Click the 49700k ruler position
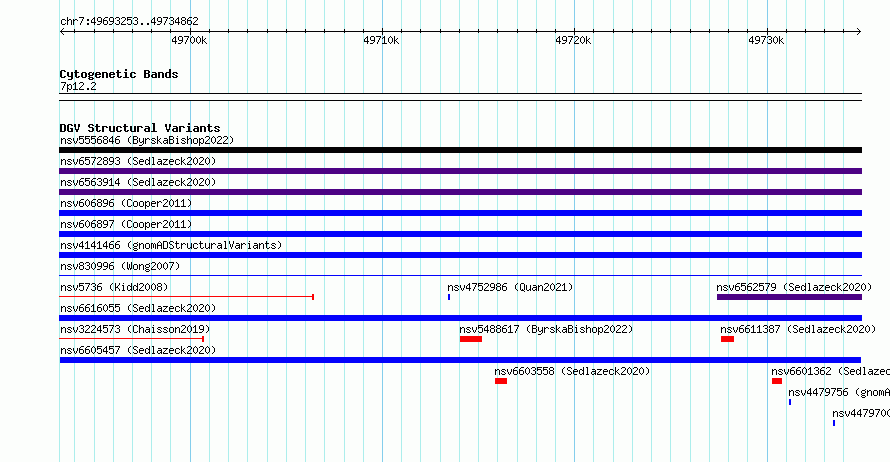 coord(189,40)
